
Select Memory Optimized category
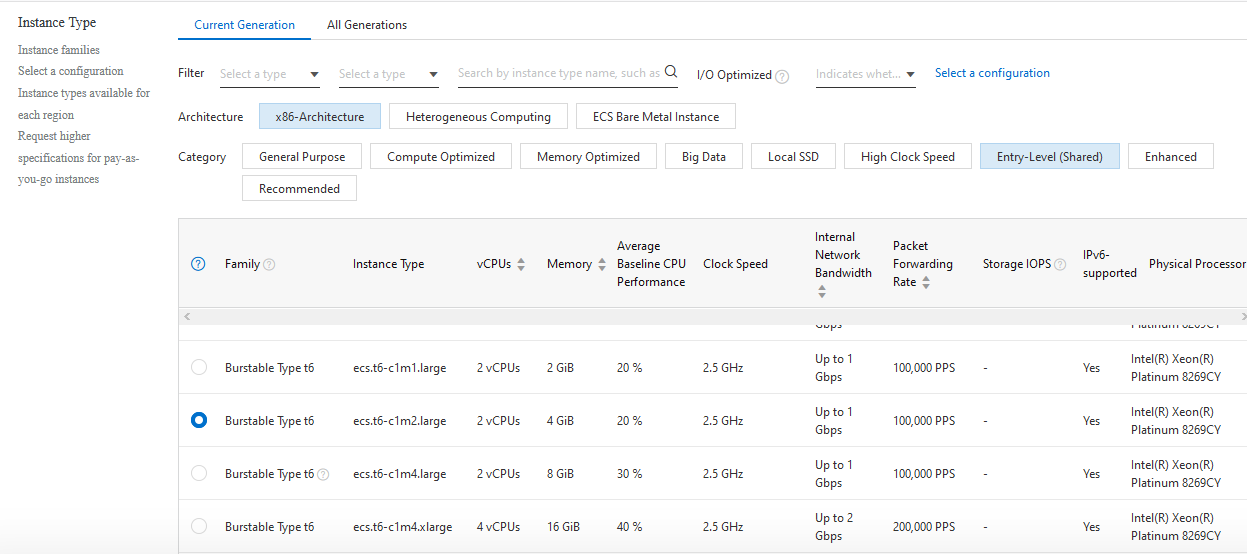pos(588,157)
